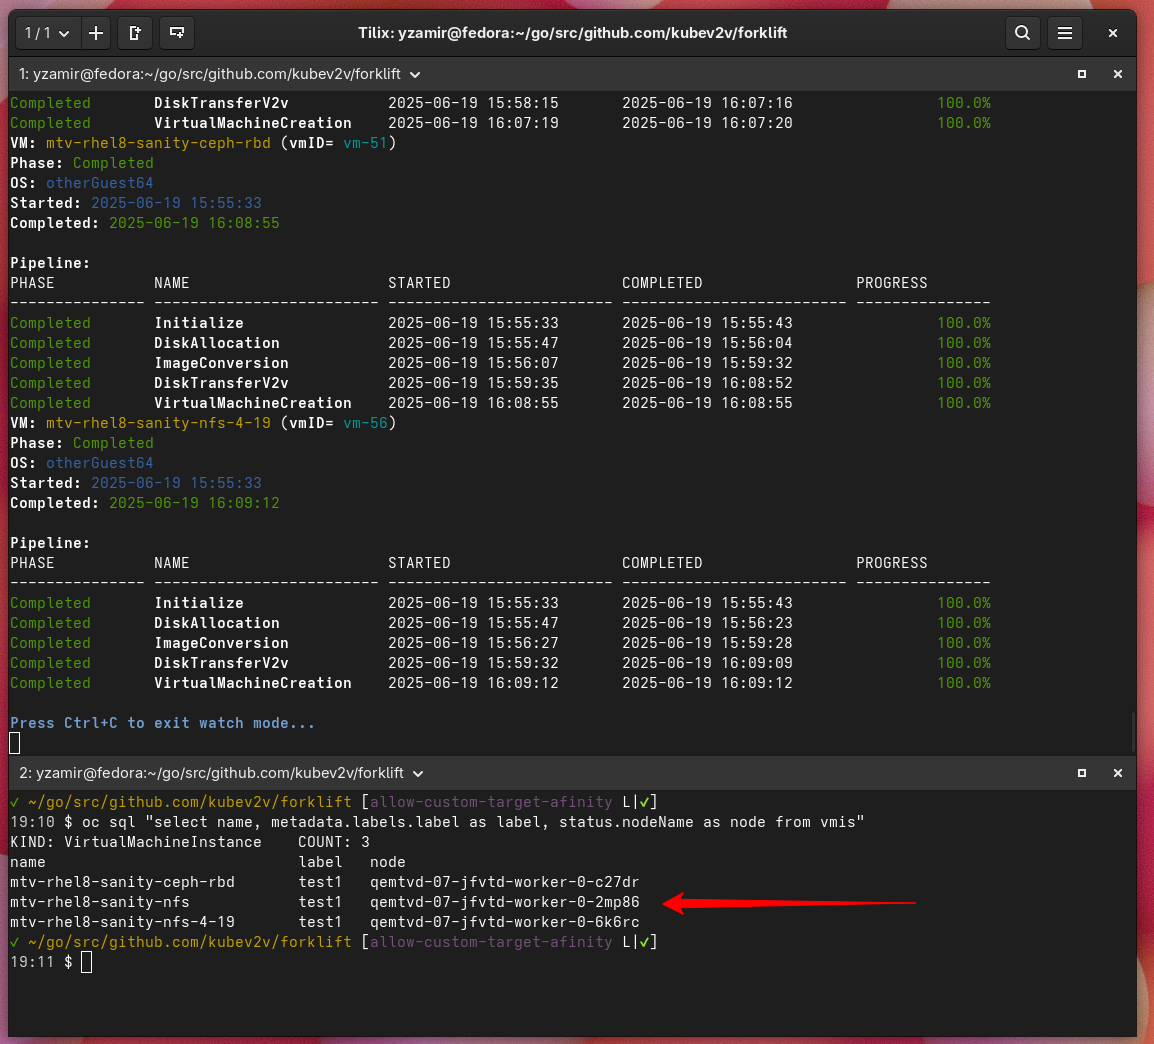The height and width of the screenshot is (1044, 1154).
Task: Maximize terminal 2 pane
Action: coord(1082,773)
